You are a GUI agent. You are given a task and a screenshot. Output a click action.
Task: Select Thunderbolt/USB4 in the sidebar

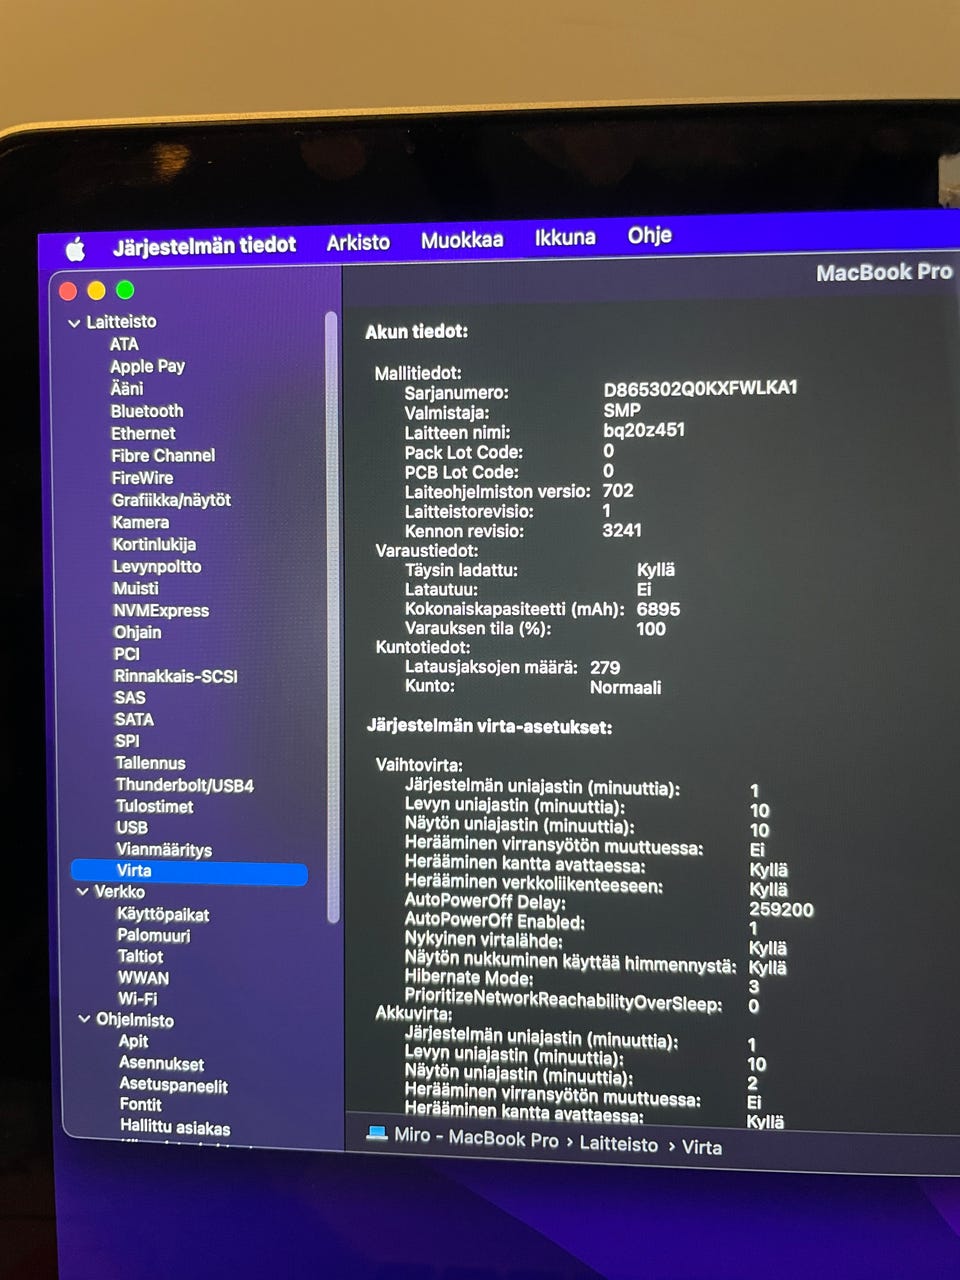tap(184, 785)
